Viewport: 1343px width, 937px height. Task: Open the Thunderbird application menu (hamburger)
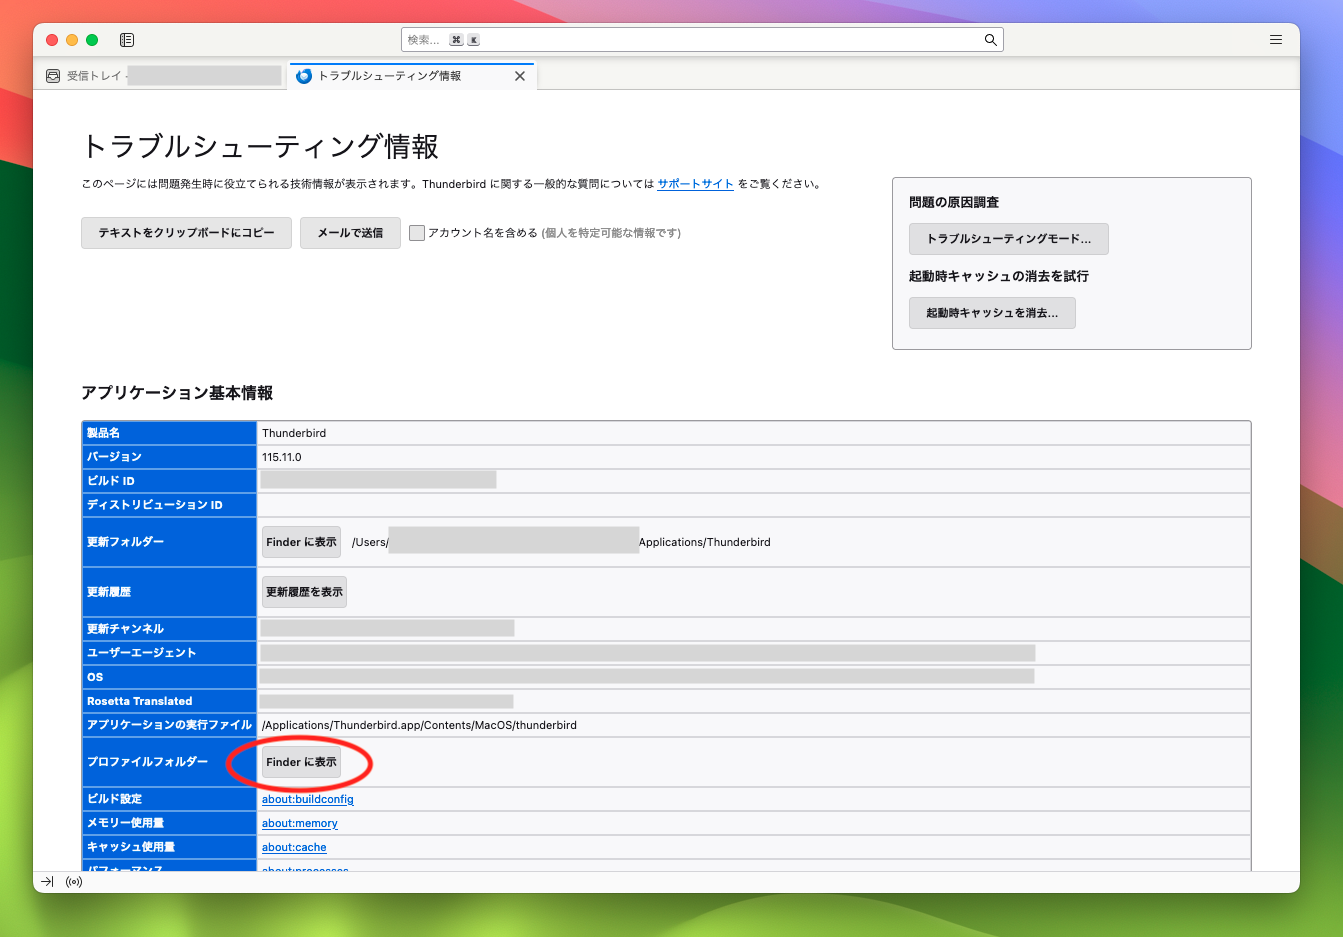coord(1276,39)
